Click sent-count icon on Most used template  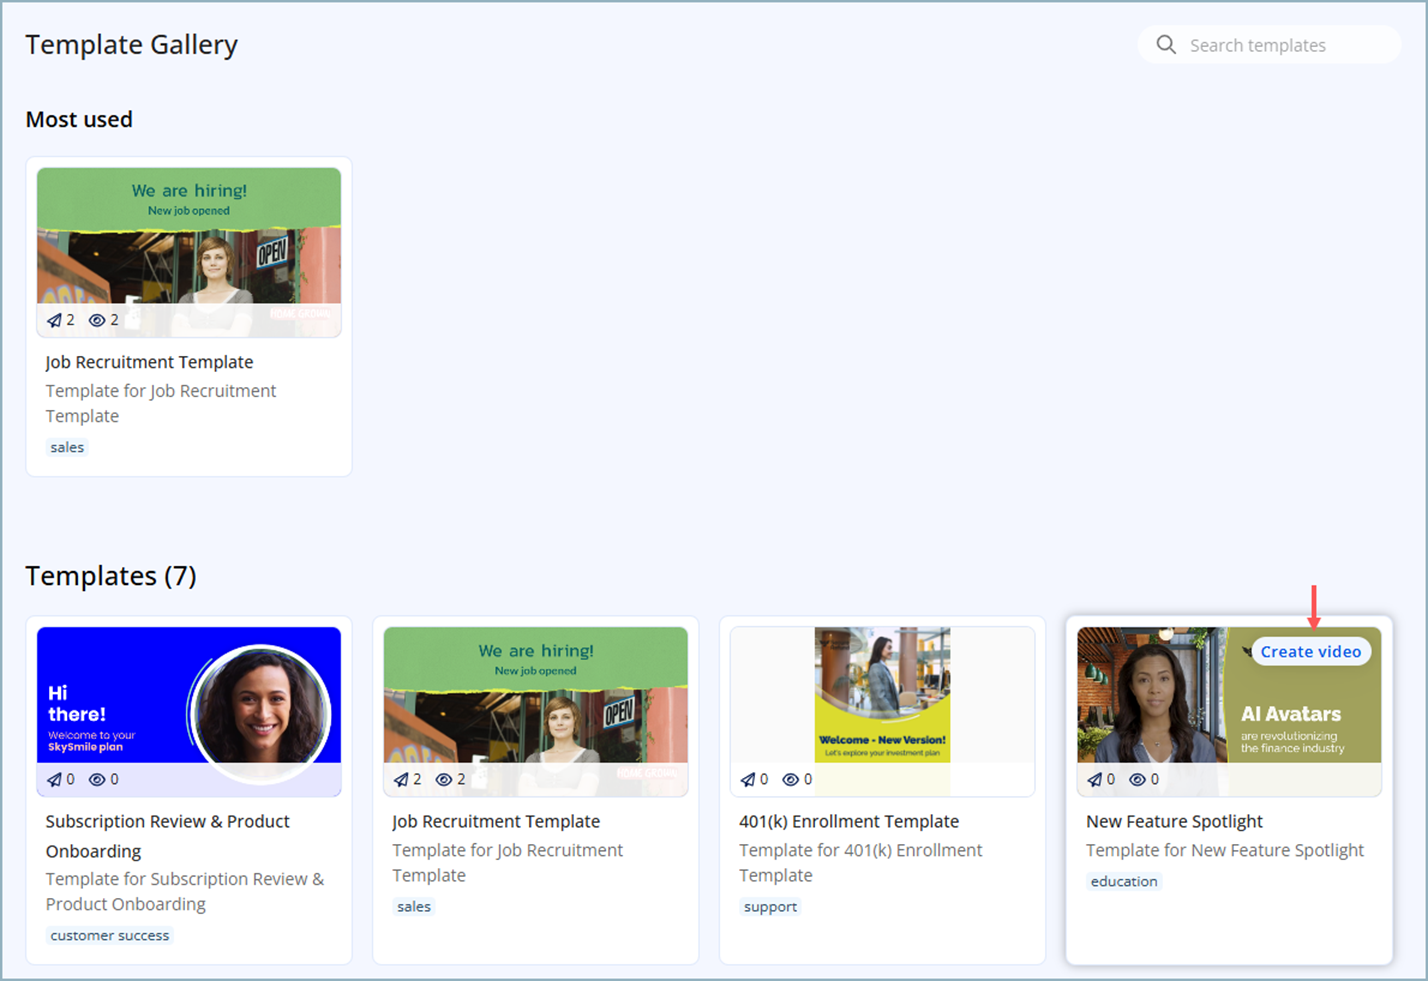click(54, 320)
